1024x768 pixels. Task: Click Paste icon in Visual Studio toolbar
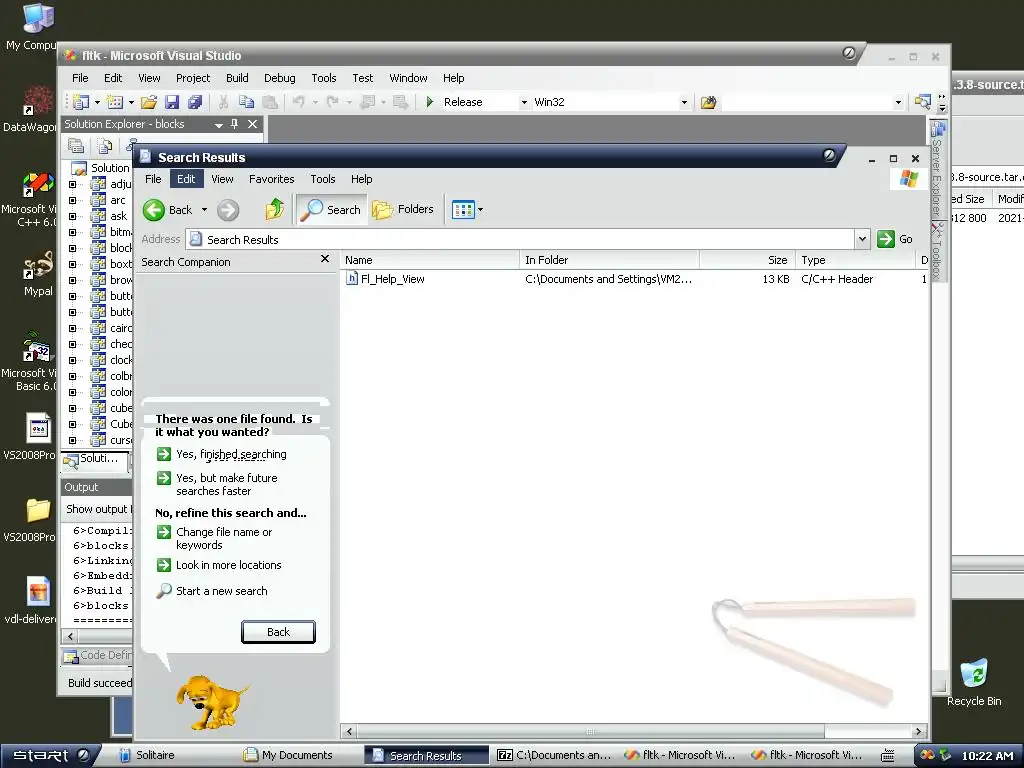270,102
